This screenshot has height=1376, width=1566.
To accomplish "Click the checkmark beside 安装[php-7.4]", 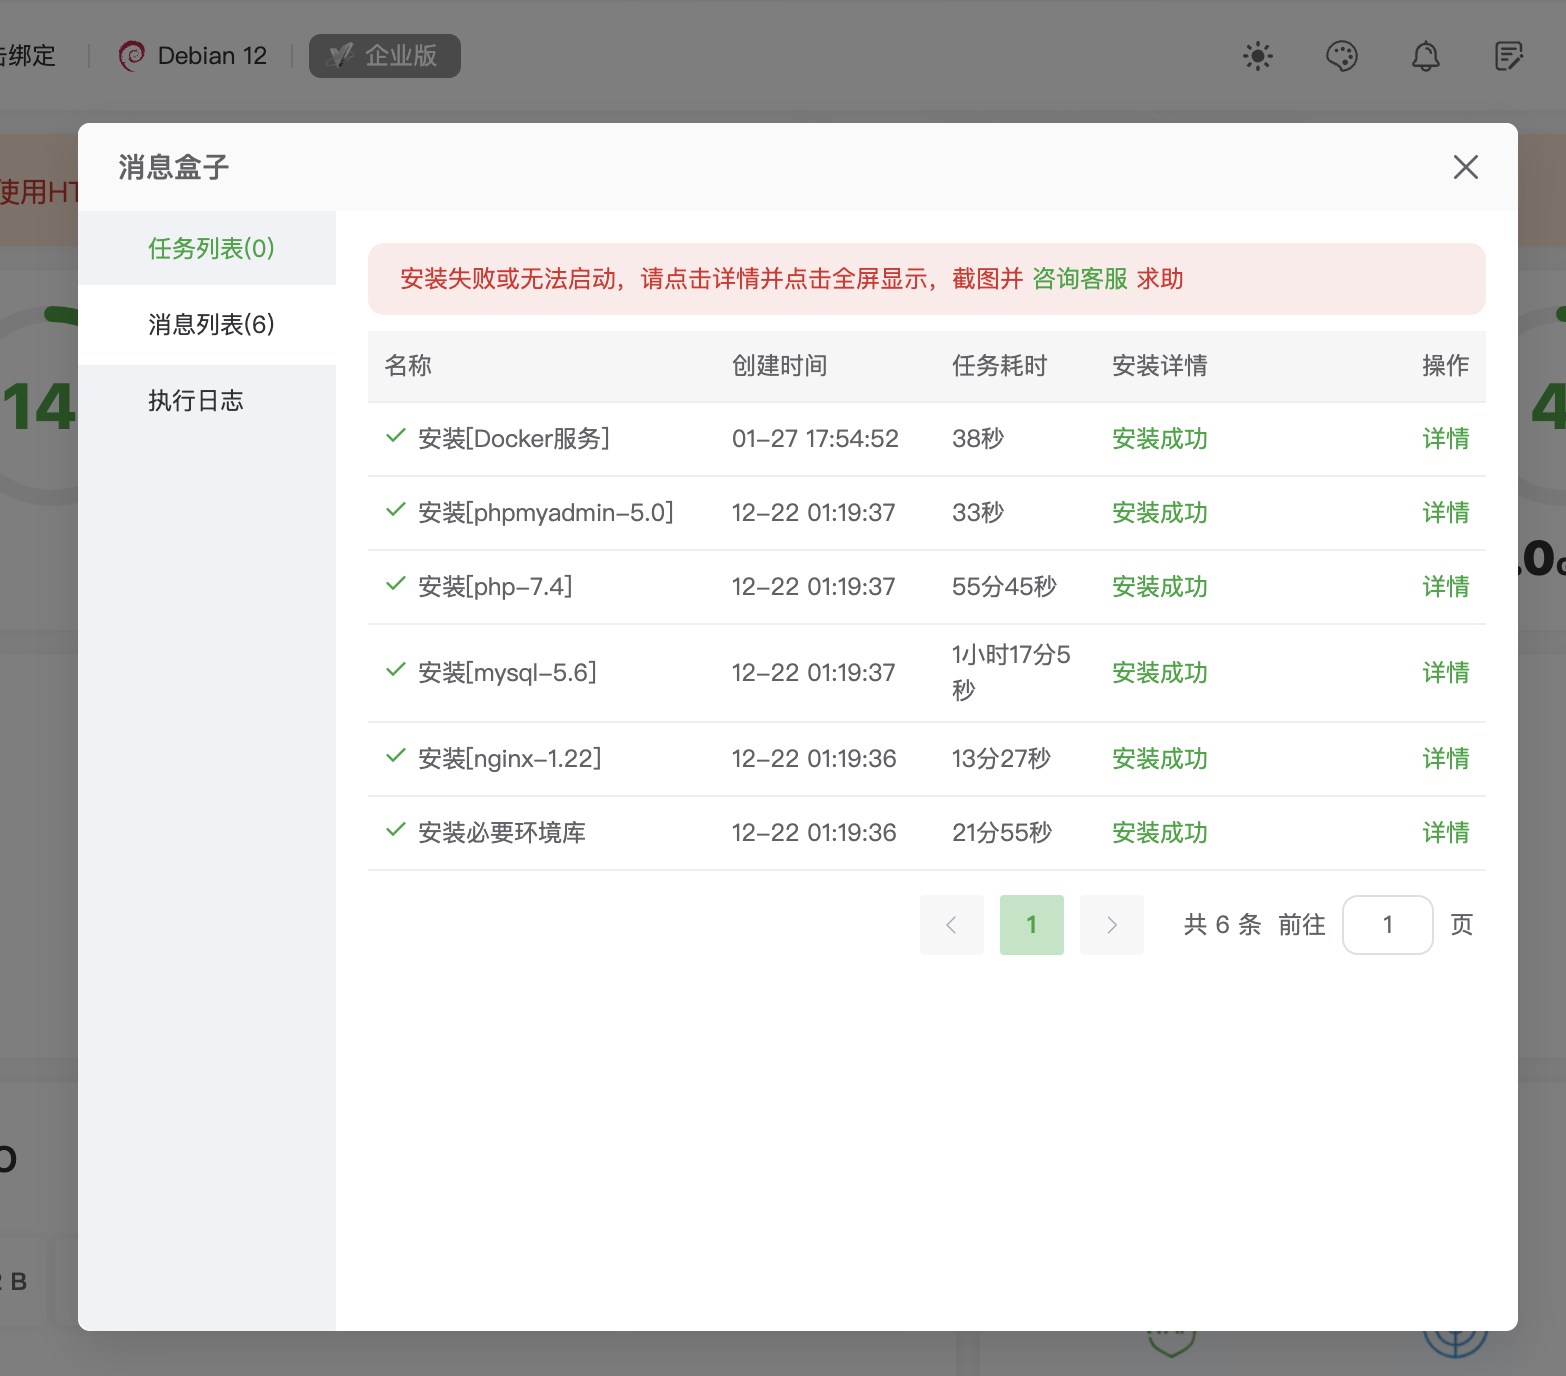I will [396, 583].
